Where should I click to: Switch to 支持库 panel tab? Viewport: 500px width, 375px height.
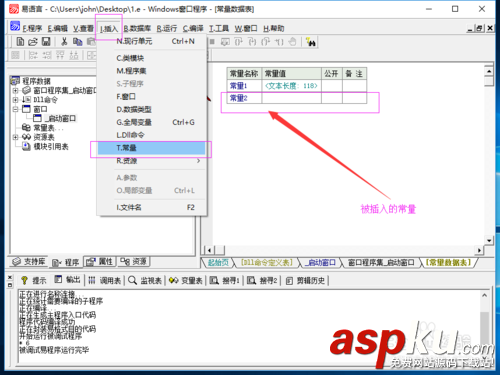coord(28,262)
